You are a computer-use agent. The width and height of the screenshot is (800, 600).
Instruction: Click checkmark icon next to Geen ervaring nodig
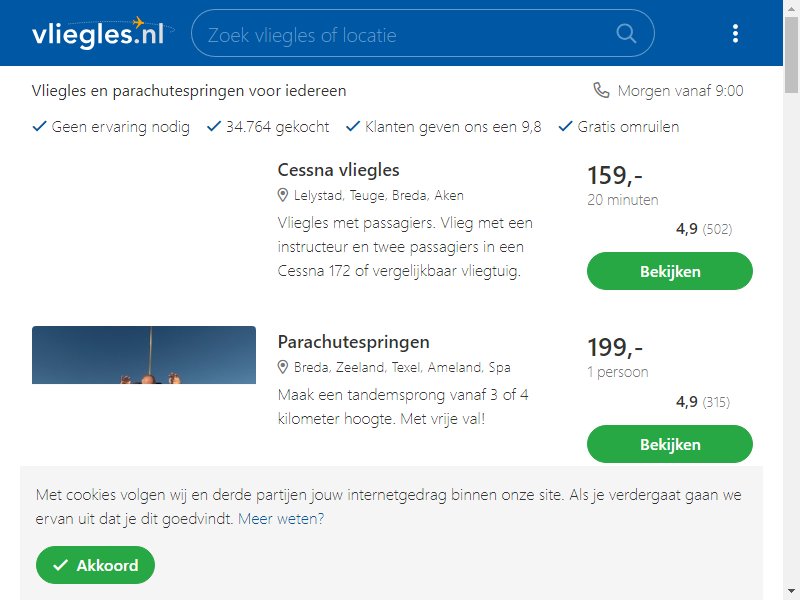(39, 127)
